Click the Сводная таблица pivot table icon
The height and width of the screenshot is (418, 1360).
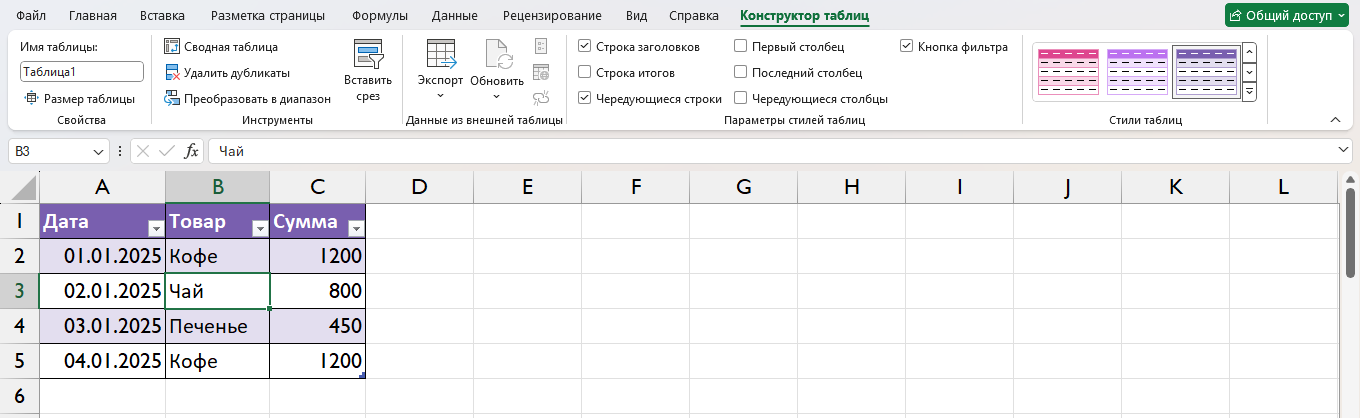click(171, 46)
